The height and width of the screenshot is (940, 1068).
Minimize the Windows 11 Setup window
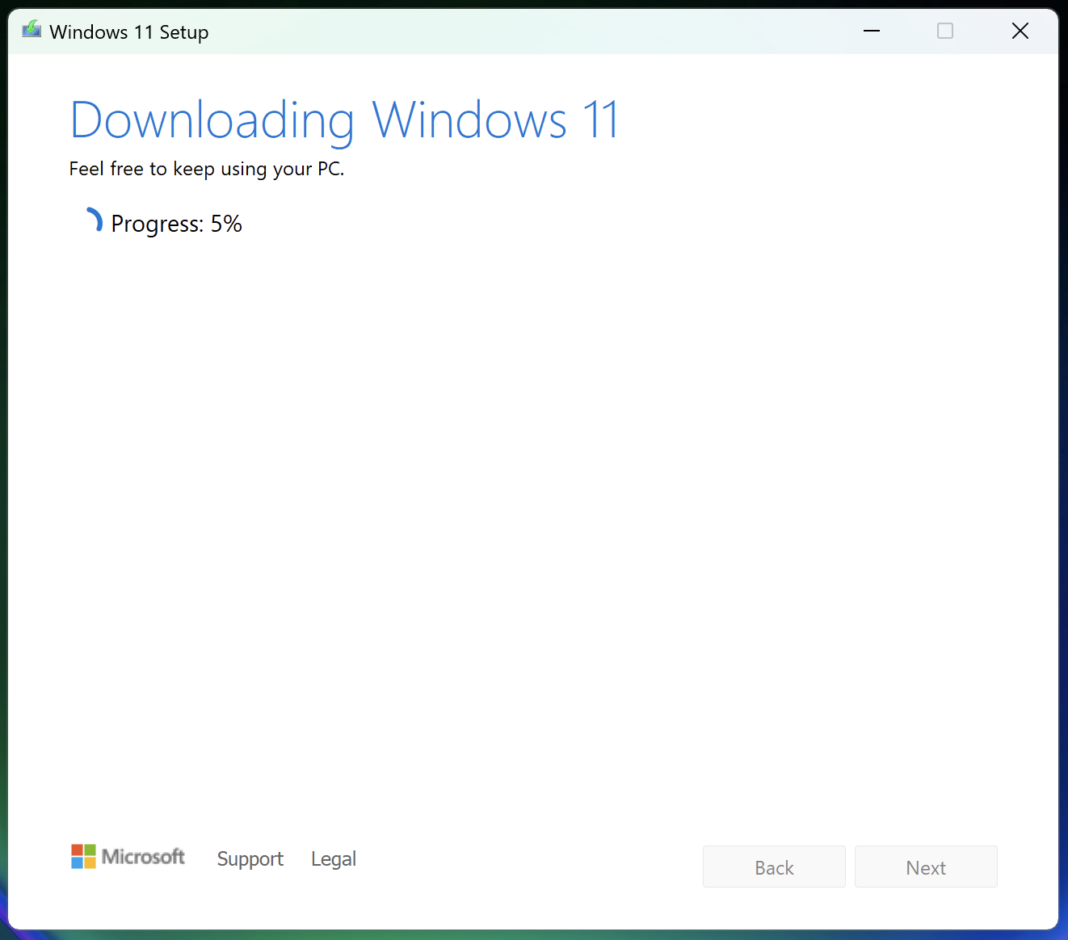(x=871, y=31)
